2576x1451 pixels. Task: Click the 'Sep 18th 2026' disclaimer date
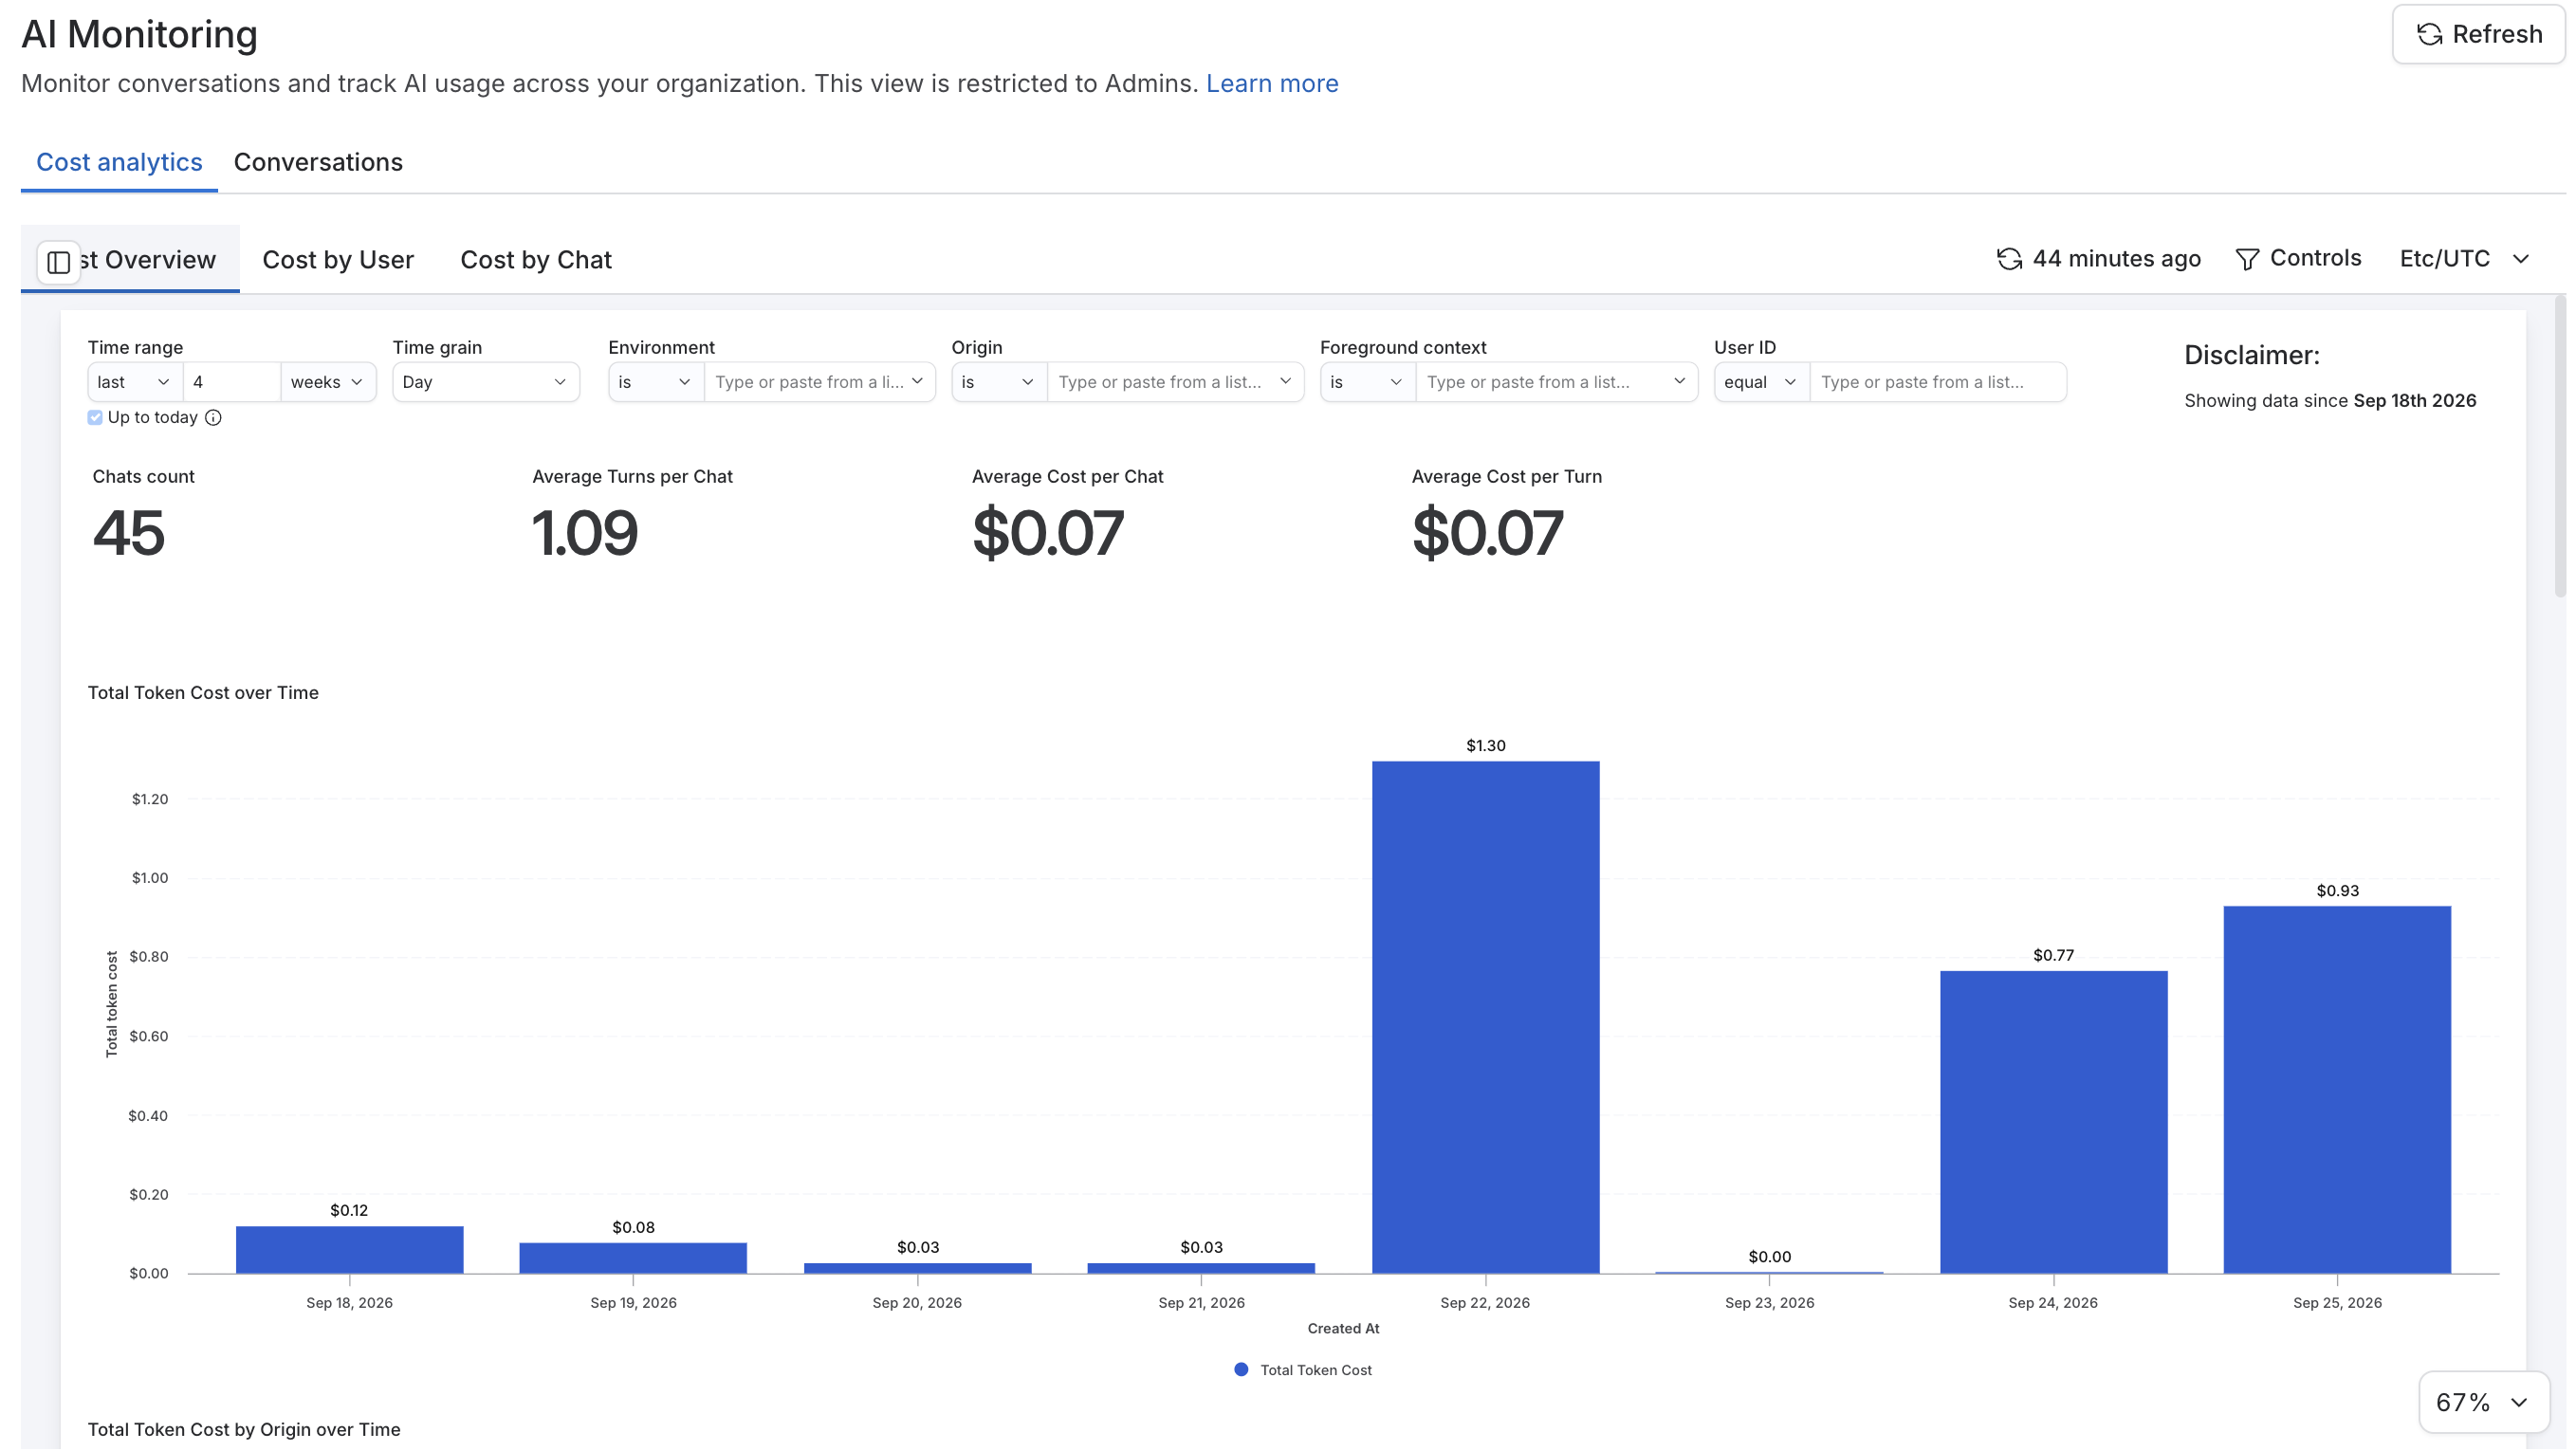pyautogui.click(x=2414, y=401)
